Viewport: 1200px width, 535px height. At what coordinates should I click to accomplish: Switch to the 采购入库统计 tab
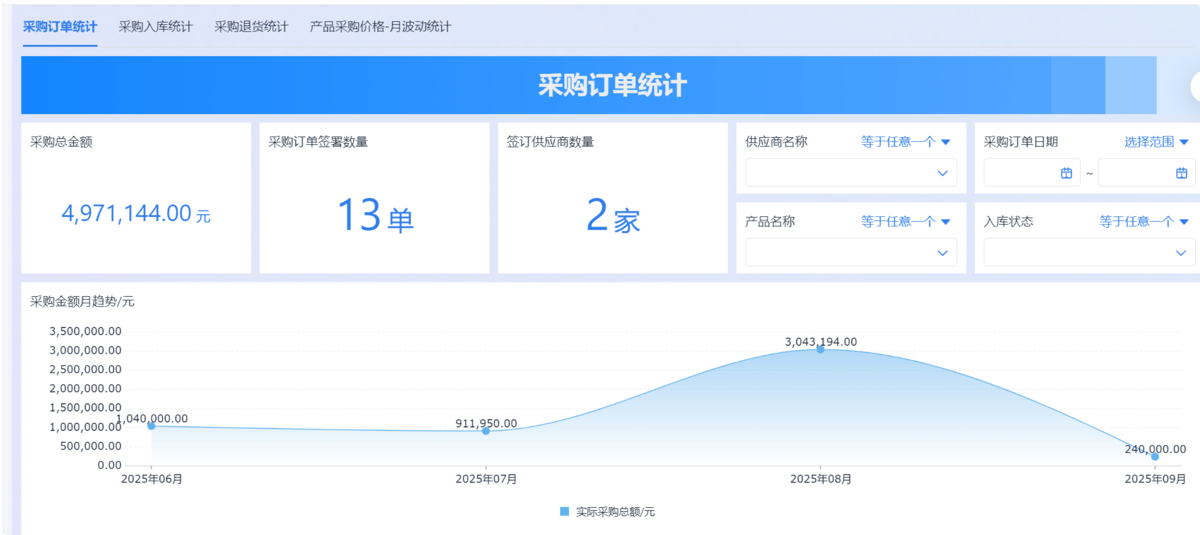pos(155,27)
